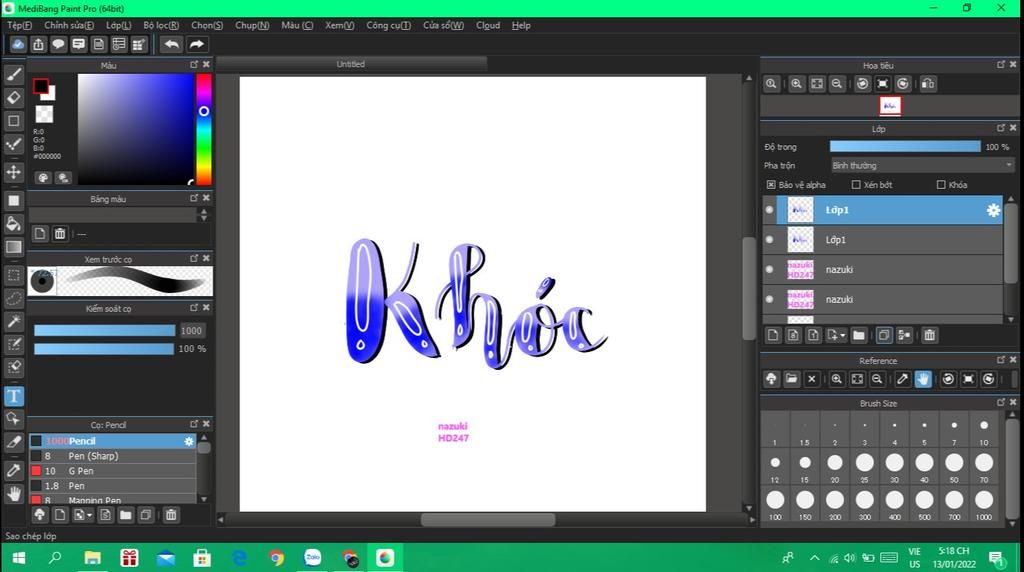Select the G Pen brush

[112, 471]
